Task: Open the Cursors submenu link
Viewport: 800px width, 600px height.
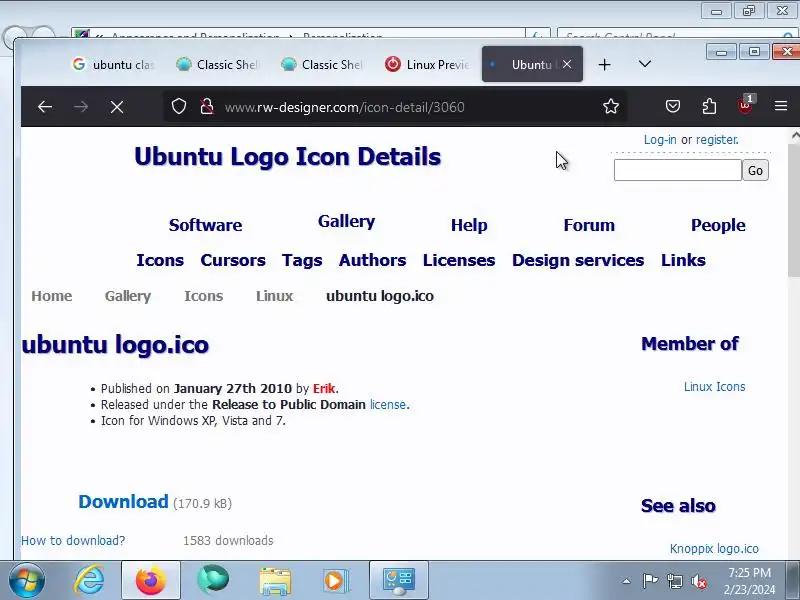Action: tap(233, 260)
